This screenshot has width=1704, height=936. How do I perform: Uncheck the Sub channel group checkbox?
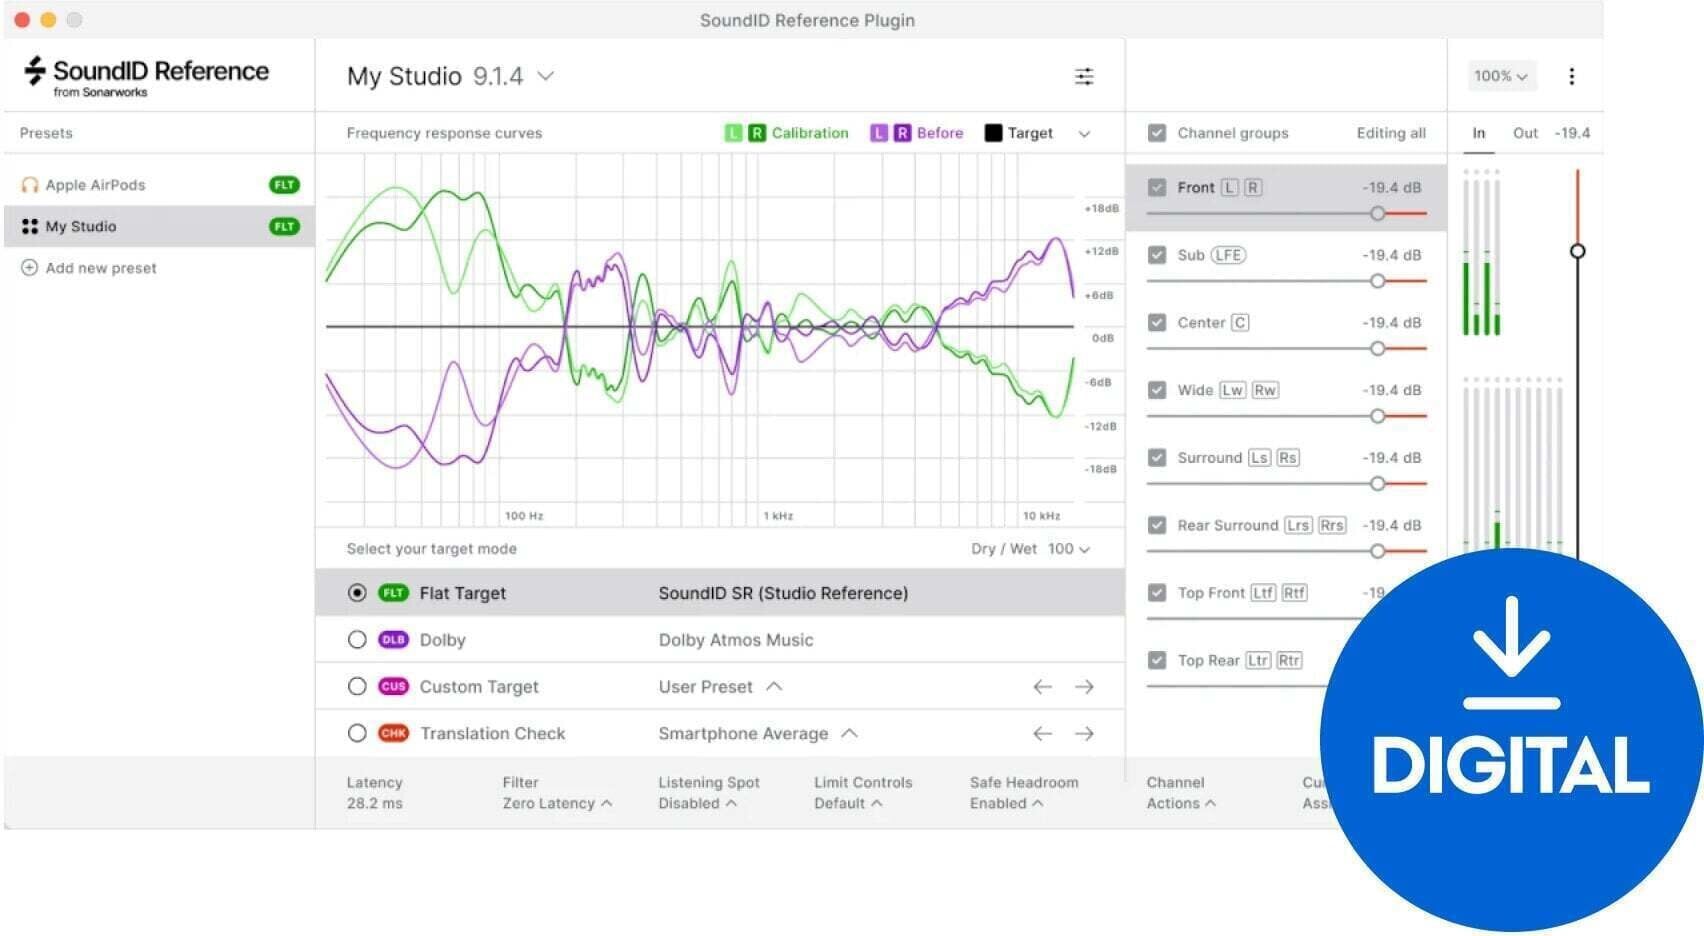pos(1157,255)
